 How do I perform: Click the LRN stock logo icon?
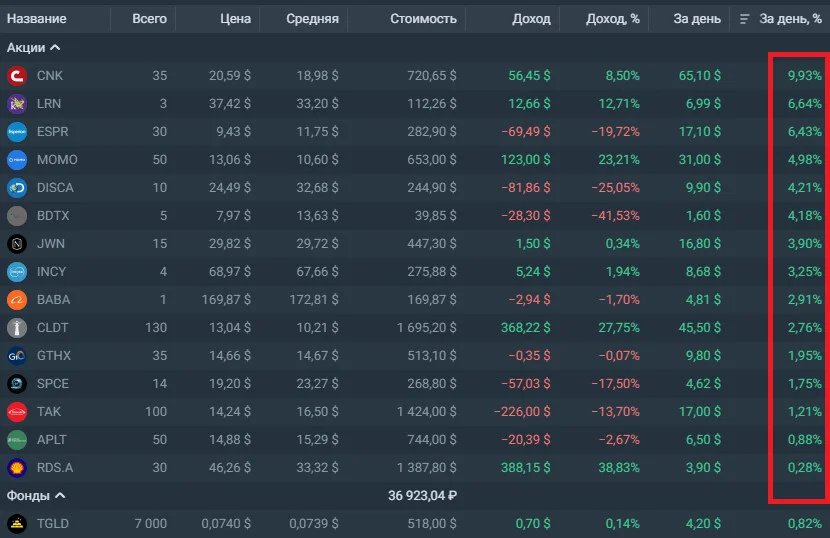(x=17, y=104)
